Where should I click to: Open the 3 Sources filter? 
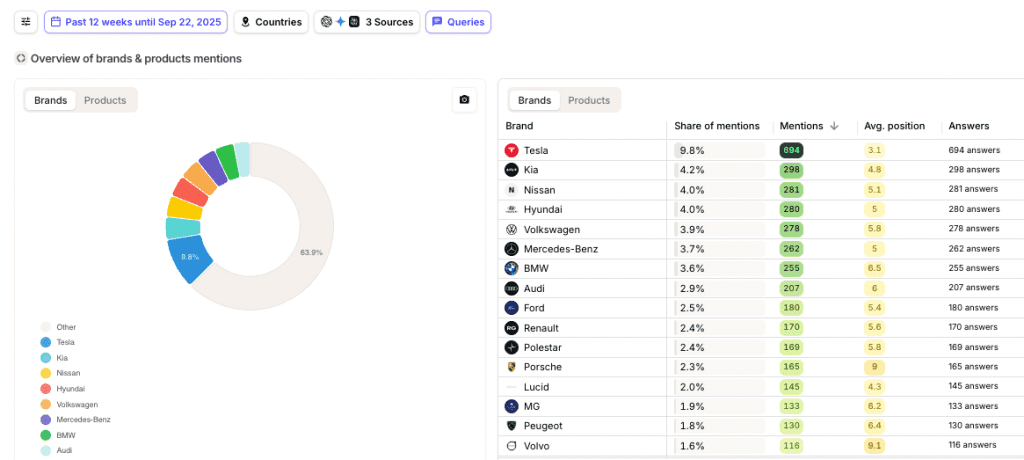click(367, 22)
